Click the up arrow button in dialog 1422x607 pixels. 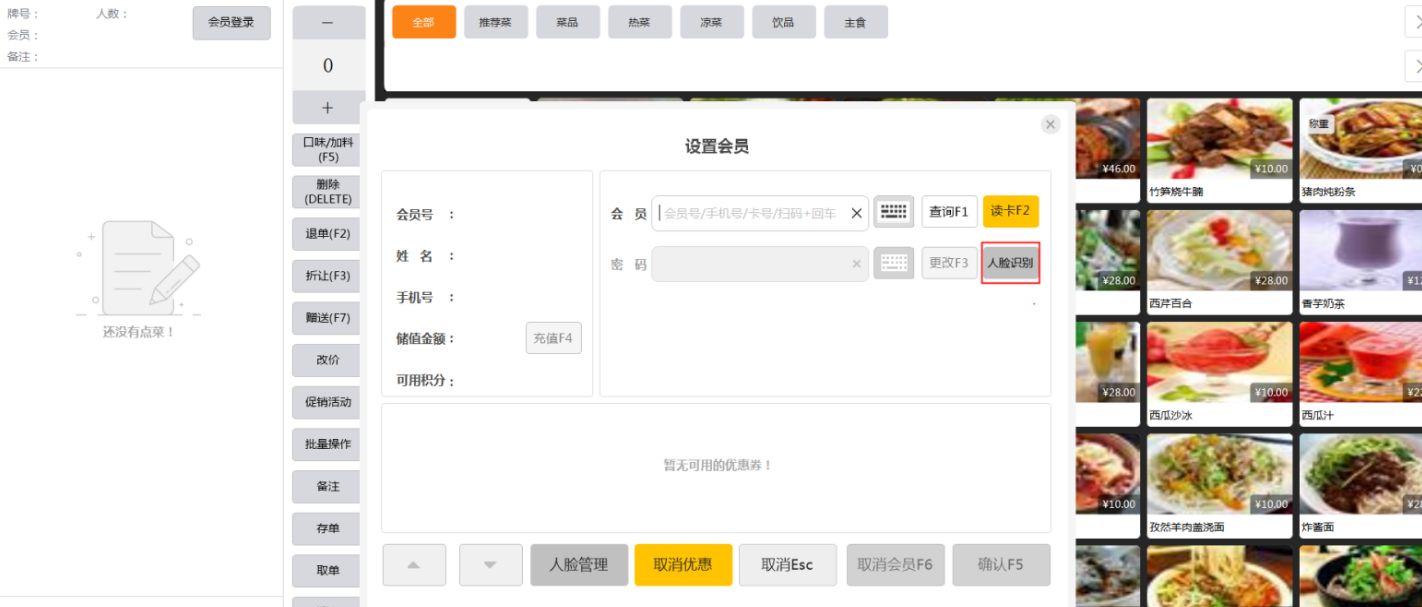[414, 565]
